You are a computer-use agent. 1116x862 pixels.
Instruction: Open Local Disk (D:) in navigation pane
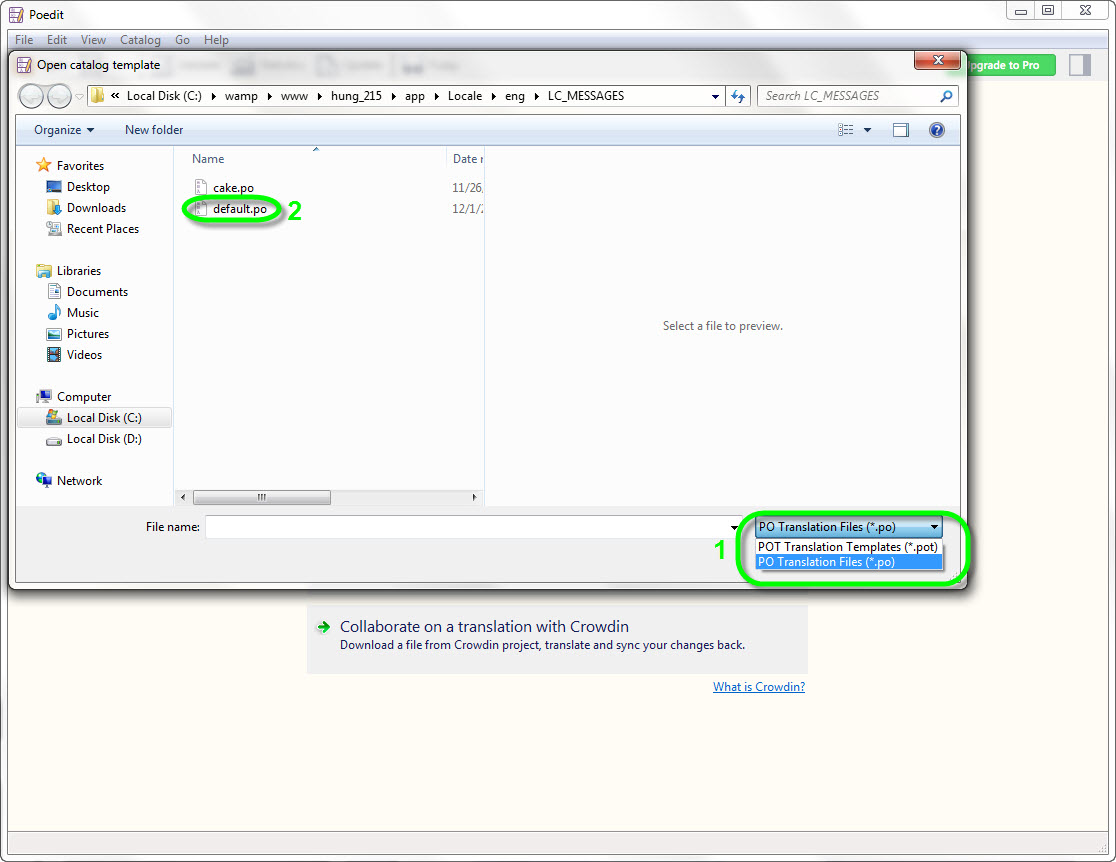(104, 438)
